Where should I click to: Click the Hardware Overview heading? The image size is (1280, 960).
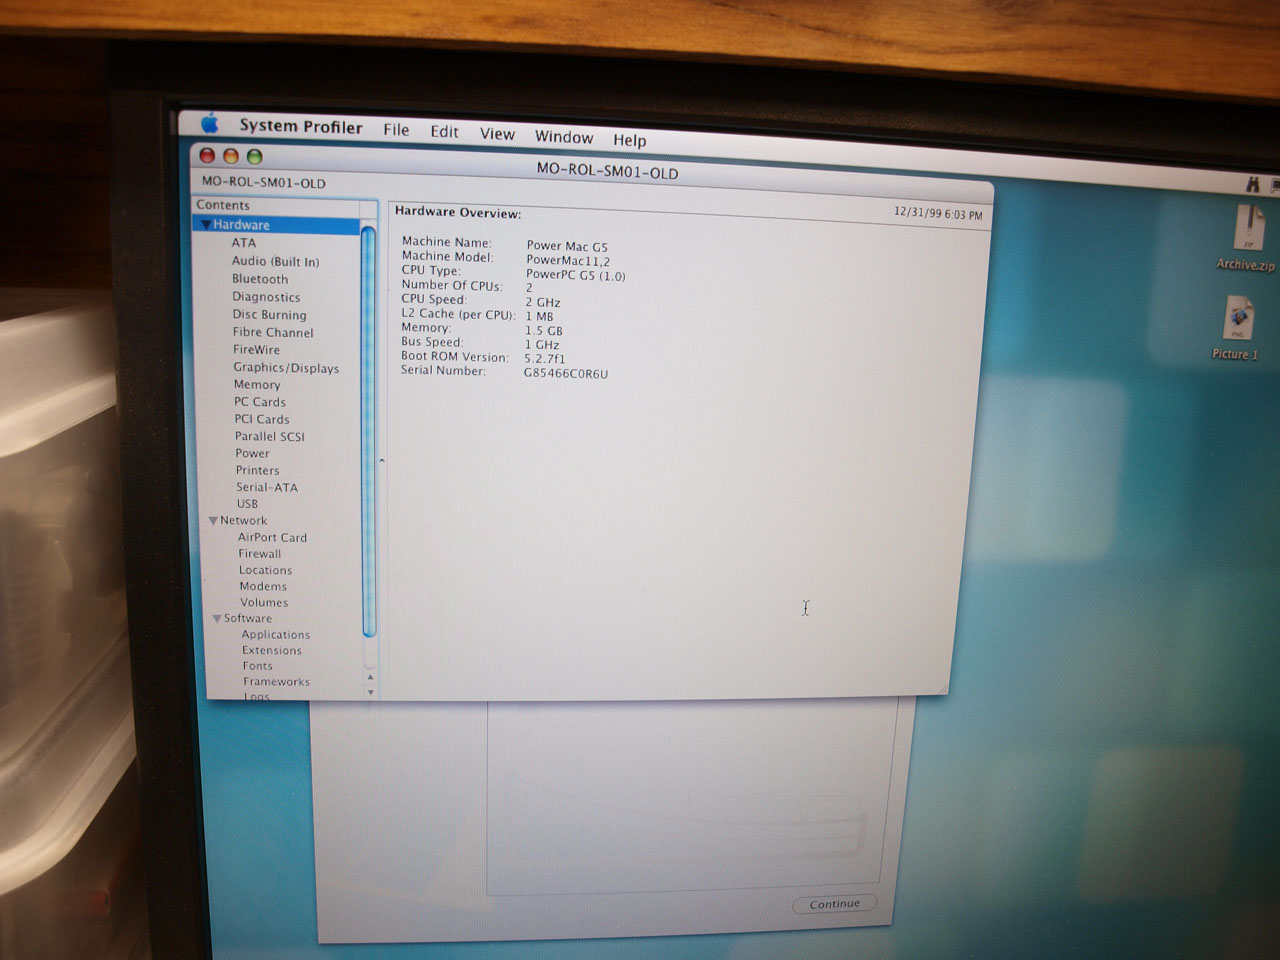click(x=458, y=212)
